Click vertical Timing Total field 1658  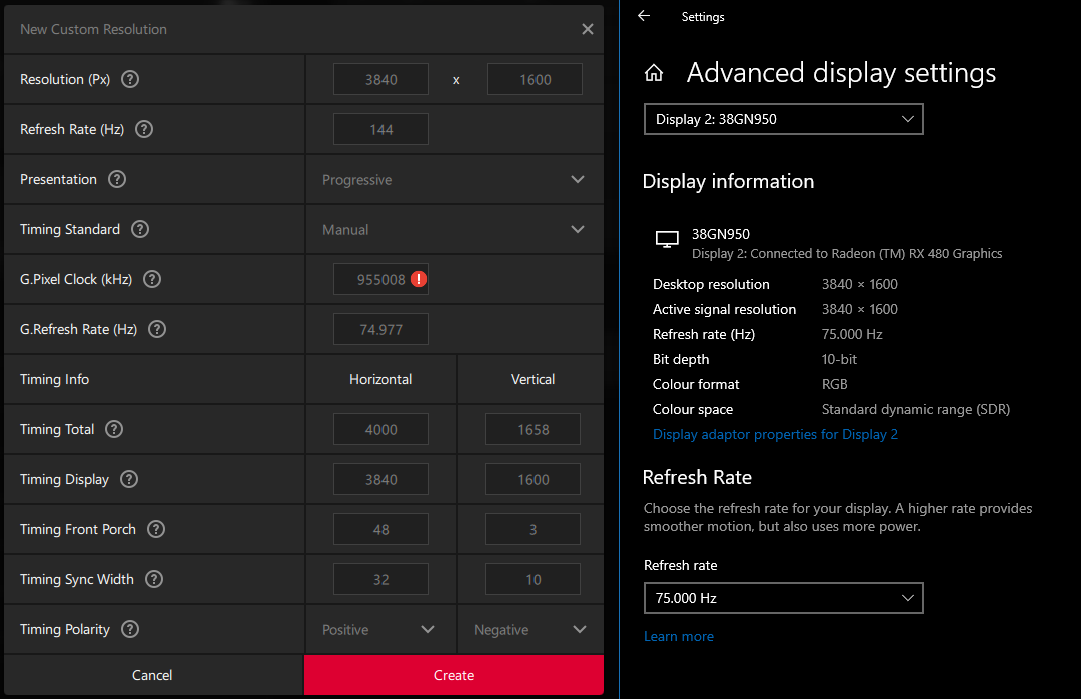tap(532, 429)
